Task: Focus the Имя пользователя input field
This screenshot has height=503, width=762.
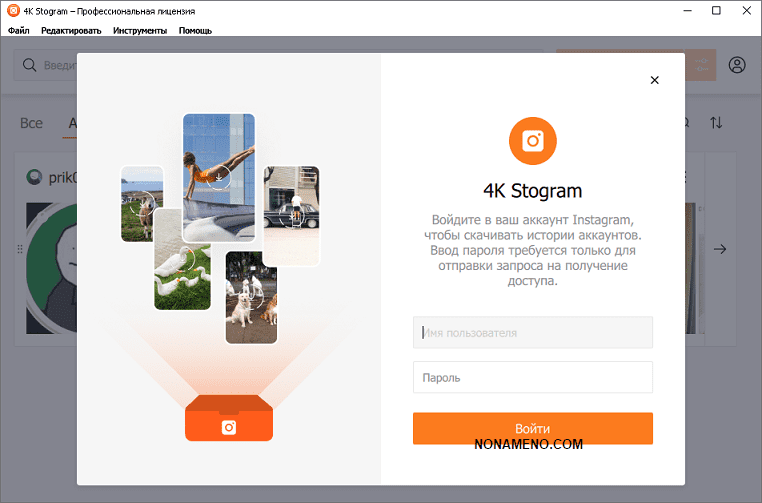Action: [x=532, y=332]
